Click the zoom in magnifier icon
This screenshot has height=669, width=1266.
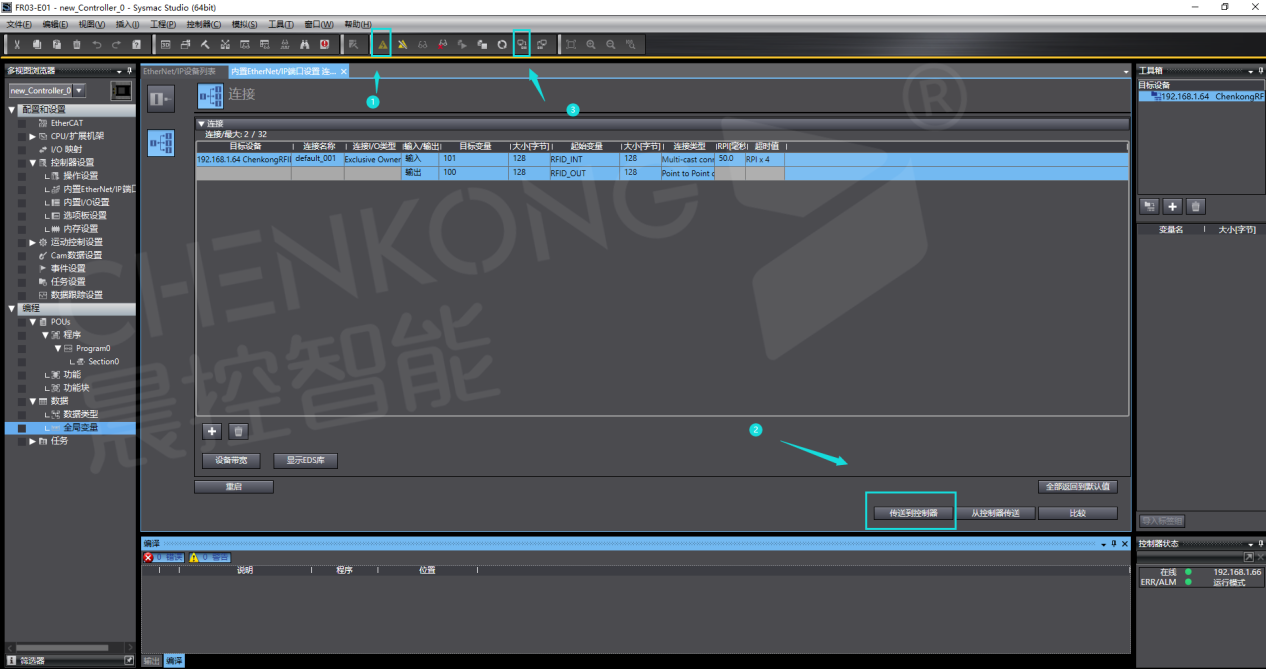coord(591,44)
